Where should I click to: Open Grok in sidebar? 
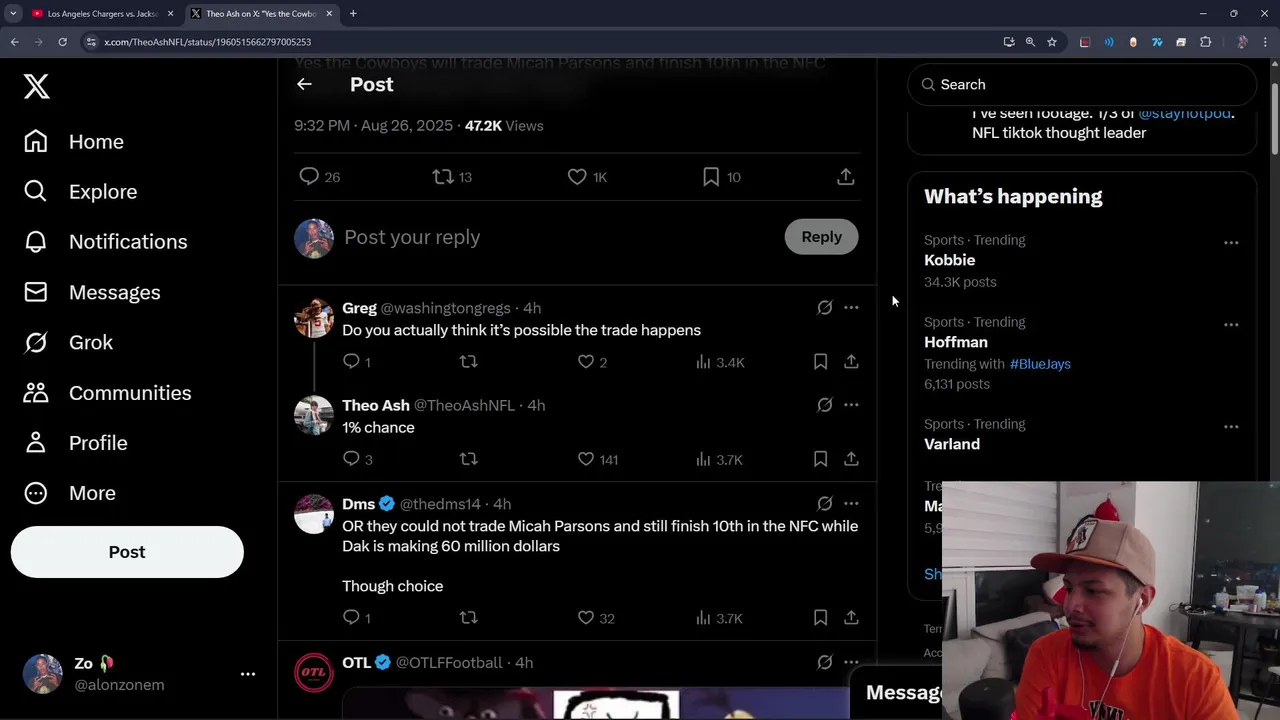coord(68,342)
